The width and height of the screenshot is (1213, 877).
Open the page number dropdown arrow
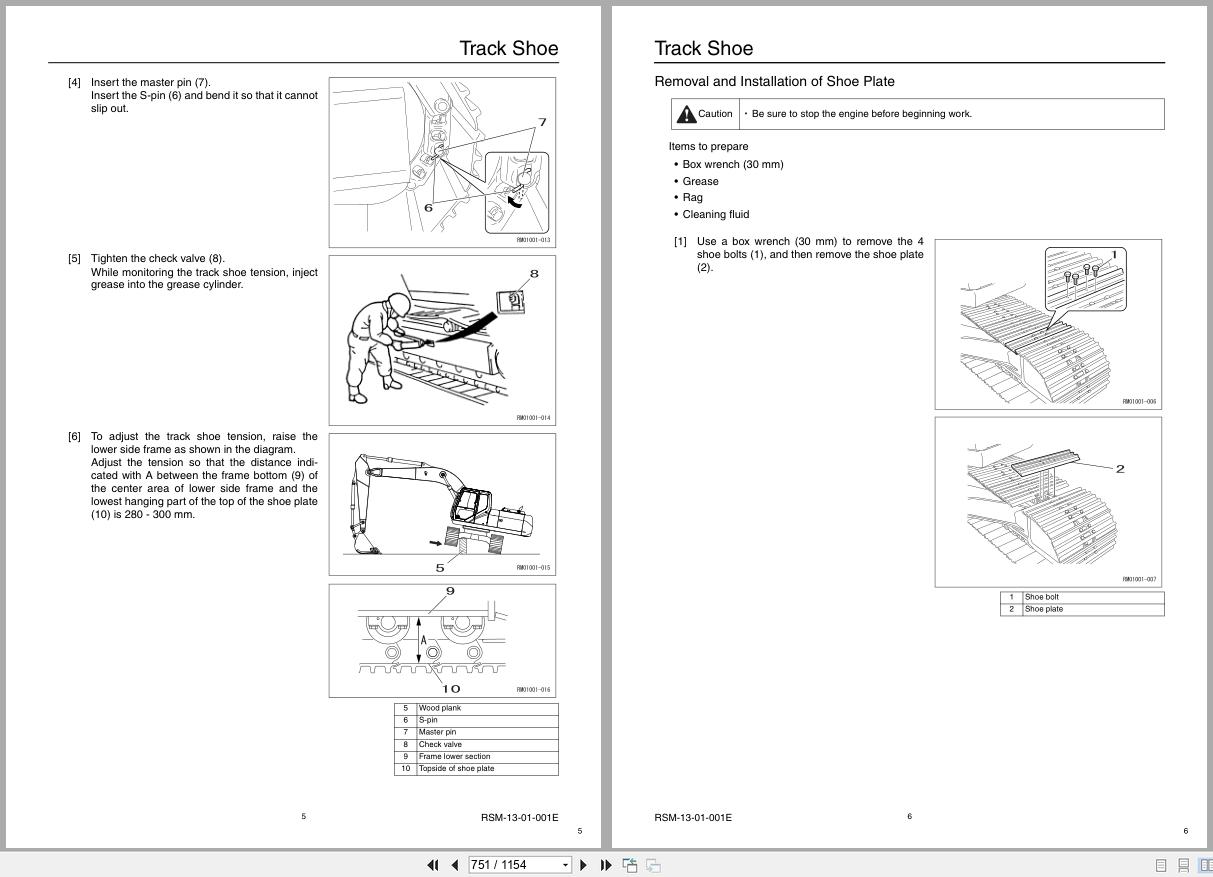point(565,865)
